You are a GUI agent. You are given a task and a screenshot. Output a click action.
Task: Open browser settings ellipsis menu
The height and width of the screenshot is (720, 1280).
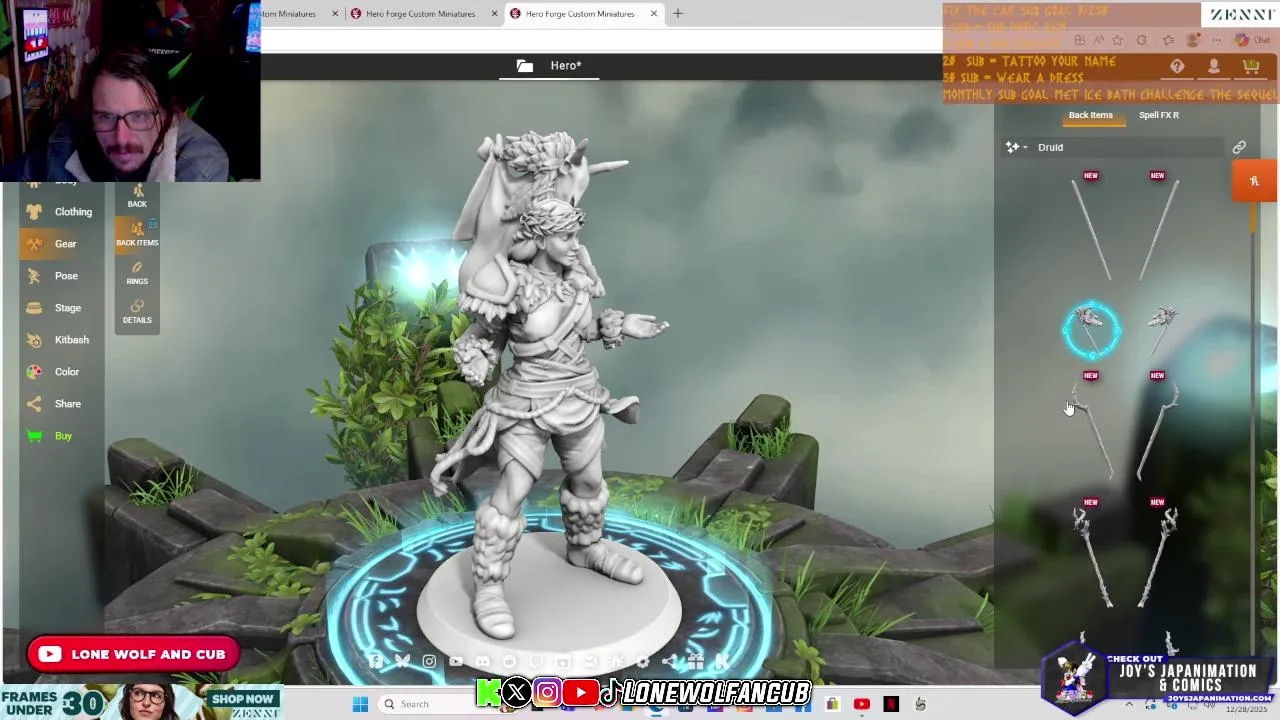pos(1219,40)
